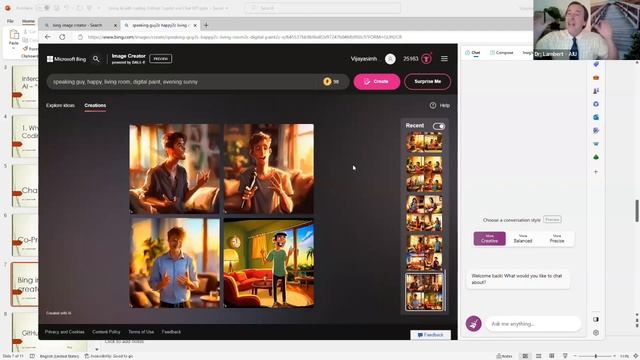Open the Bing hamburger menu
Viewport: 640px width, 360px height.
tap(444, 59)
